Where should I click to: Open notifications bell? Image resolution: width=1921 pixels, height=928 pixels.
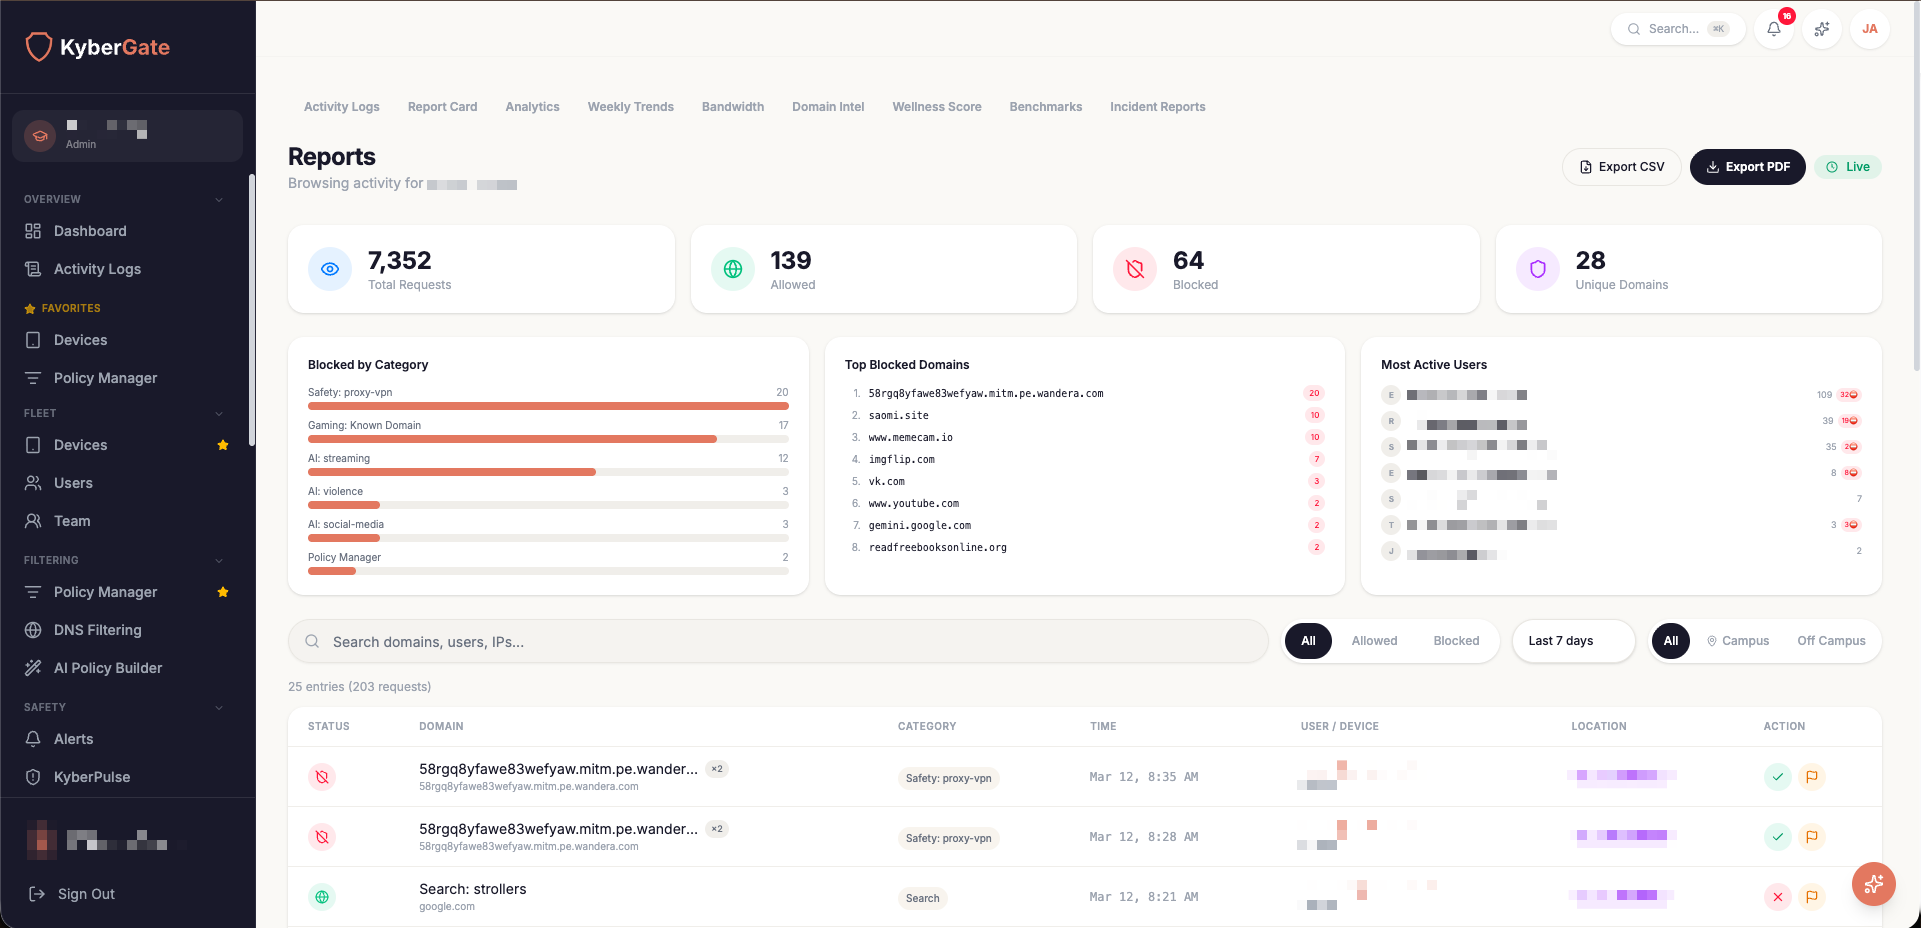1774,29
